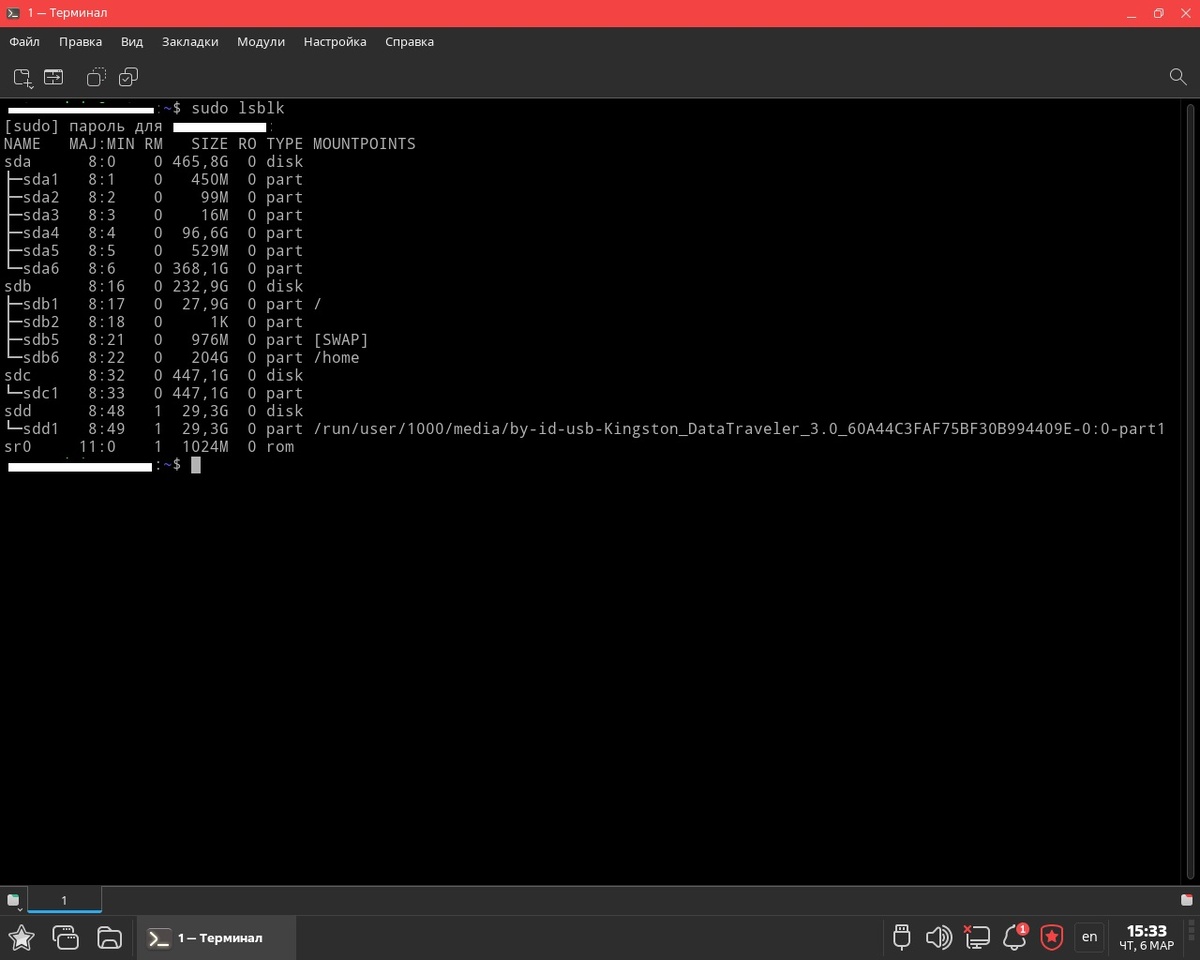Open the Закладки menu
The height and width of the screenshot is (960, 1200).
[190, 42]
